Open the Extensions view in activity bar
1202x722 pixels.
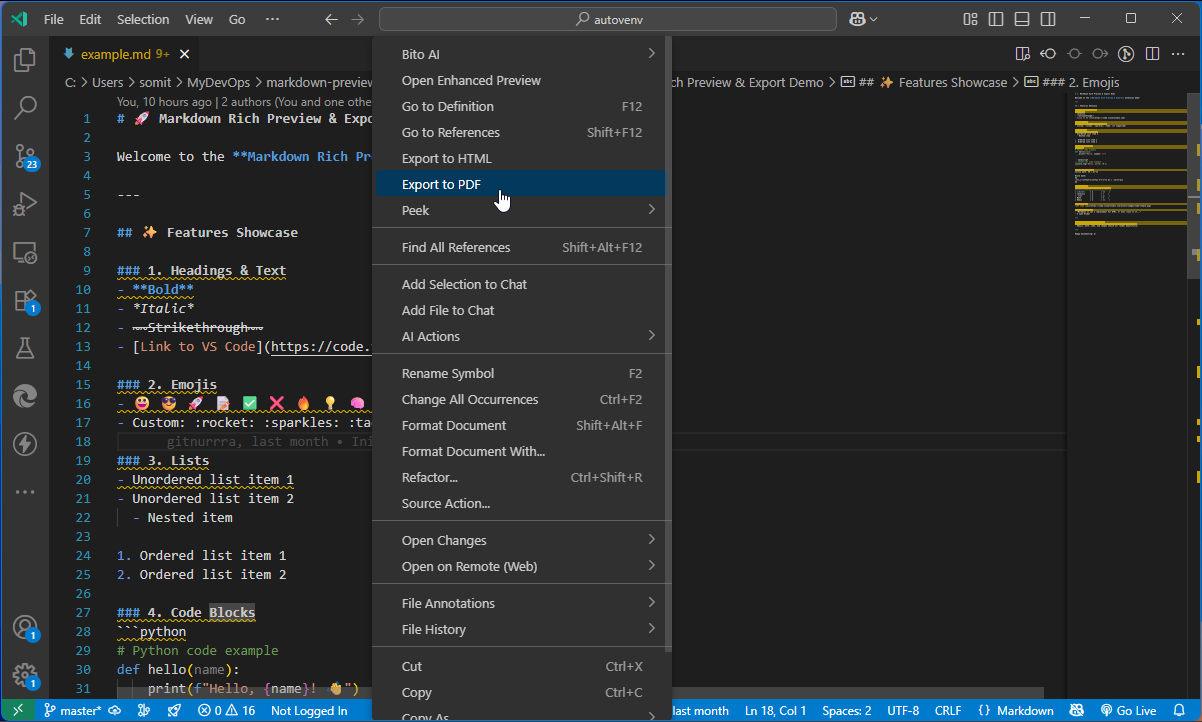25,300
